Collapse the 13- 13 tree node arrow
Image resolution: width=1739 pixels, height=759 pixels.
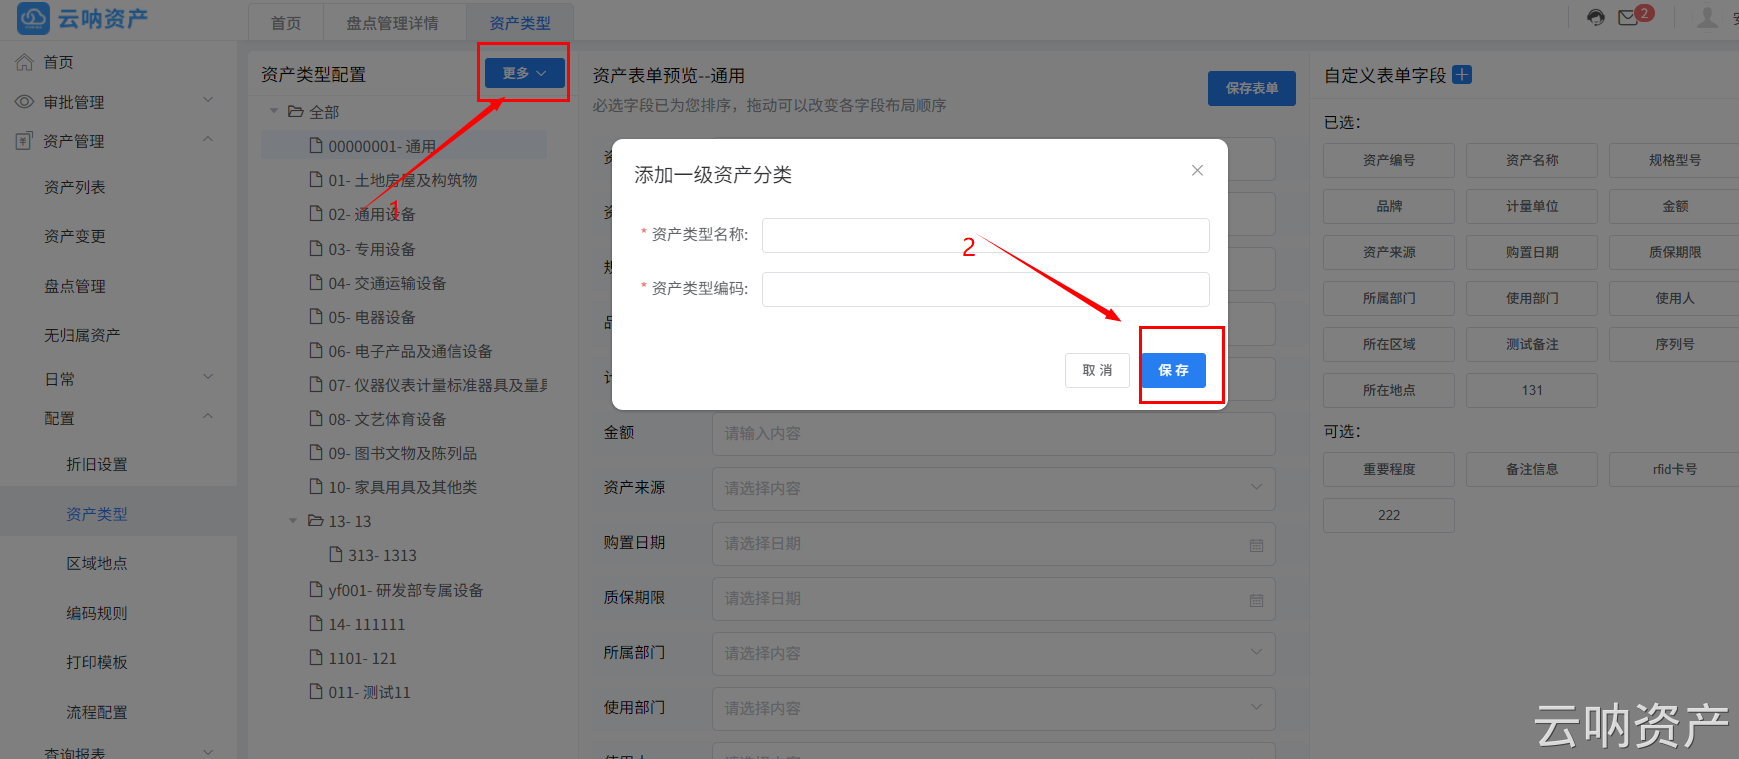tap(293, 521)
